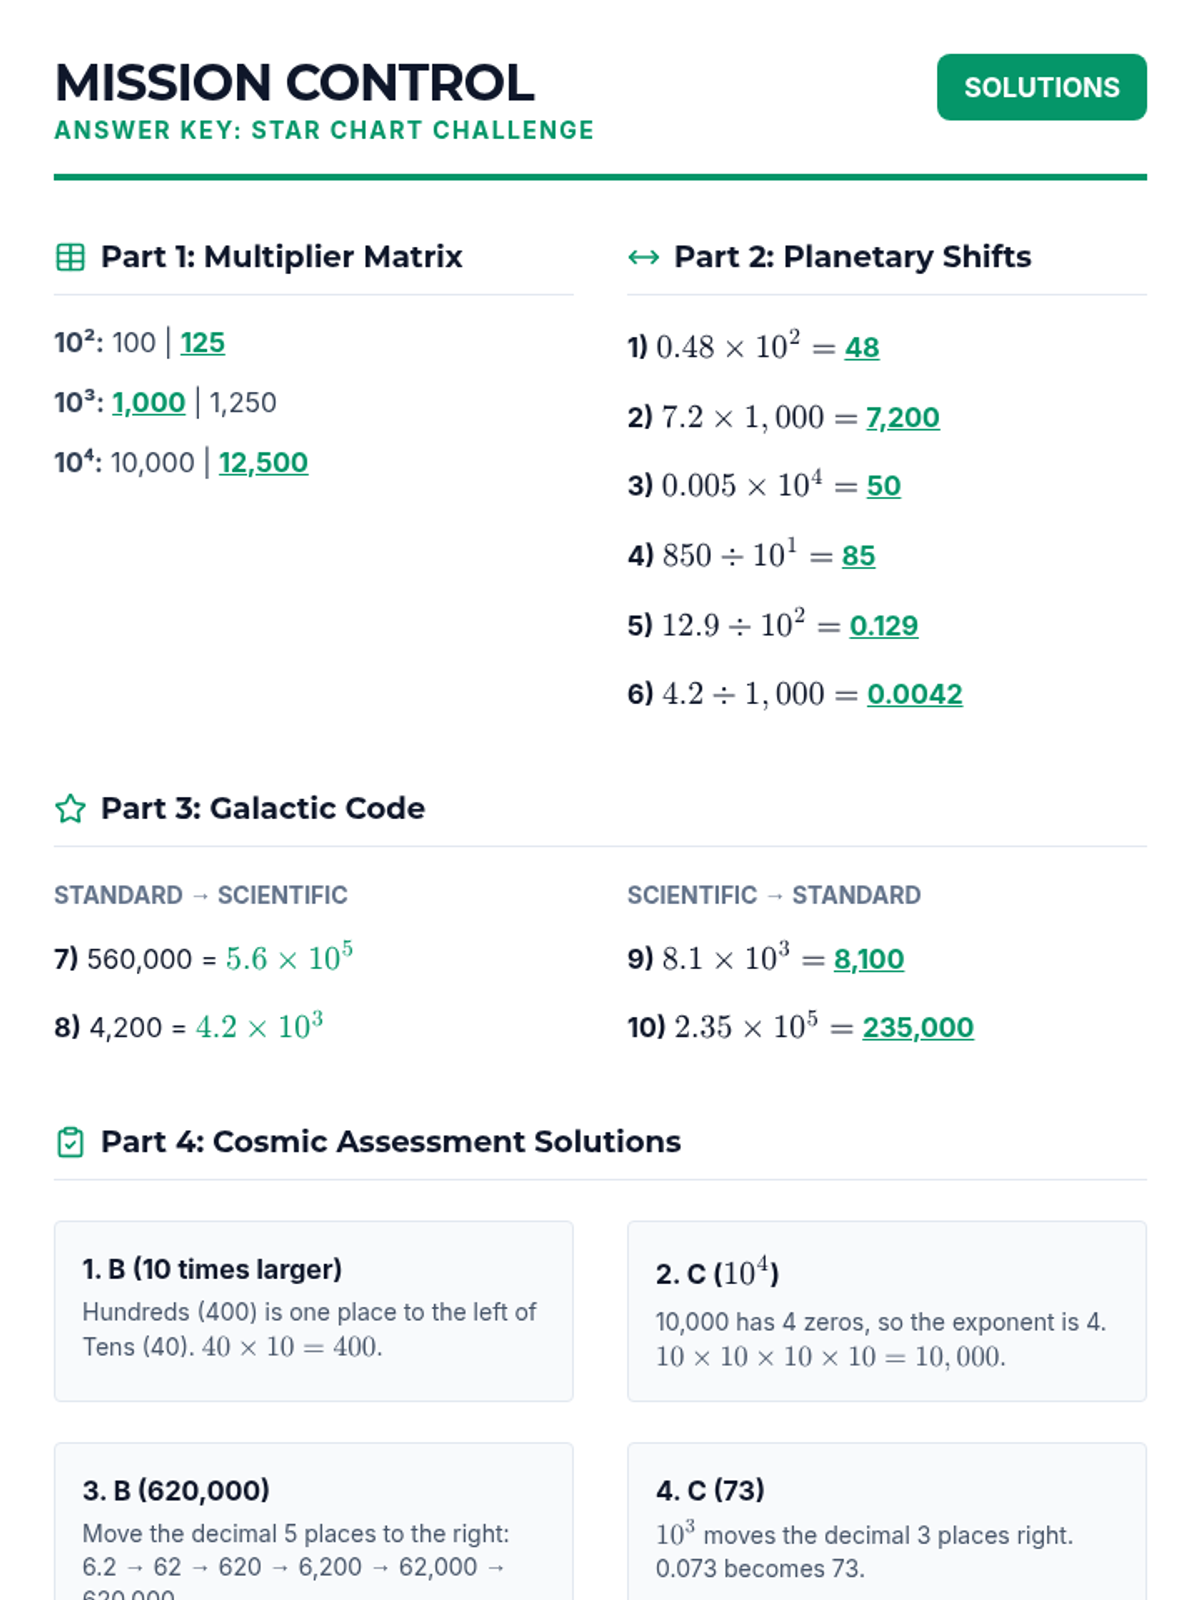
Task: Click the Mission Control title heading
Action: click(295, 83)
